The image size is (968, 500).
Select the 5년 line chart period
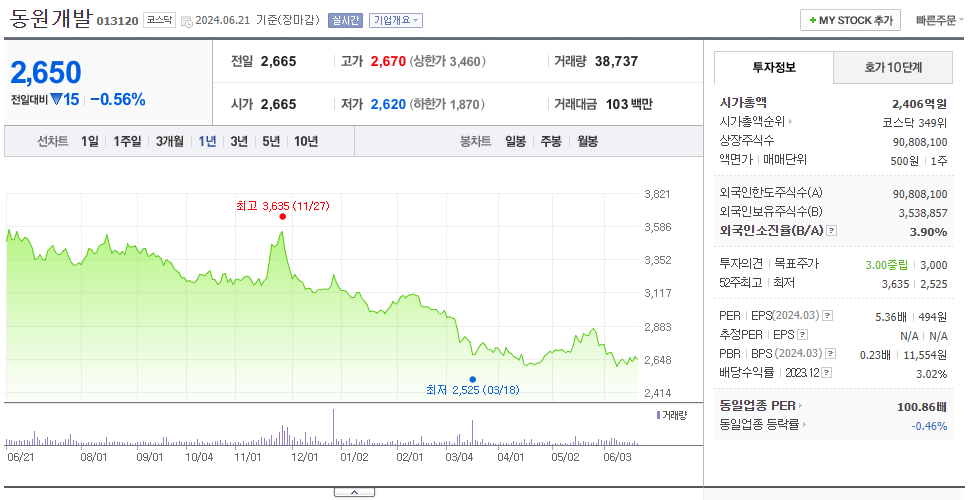click(x=271, y=141)
